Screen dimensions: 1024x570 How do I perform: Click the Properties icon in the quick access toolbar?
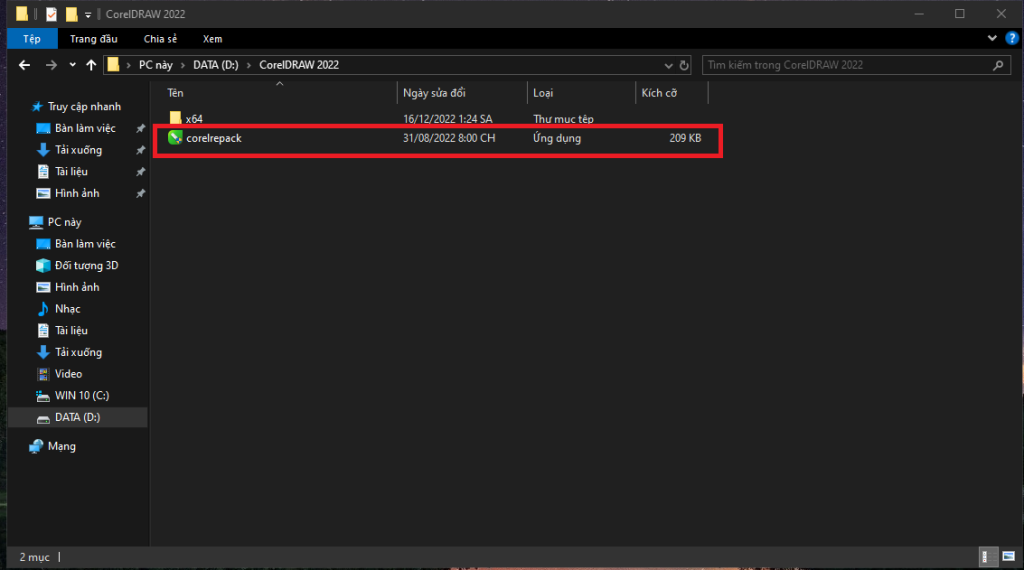(x=51, y=14)
